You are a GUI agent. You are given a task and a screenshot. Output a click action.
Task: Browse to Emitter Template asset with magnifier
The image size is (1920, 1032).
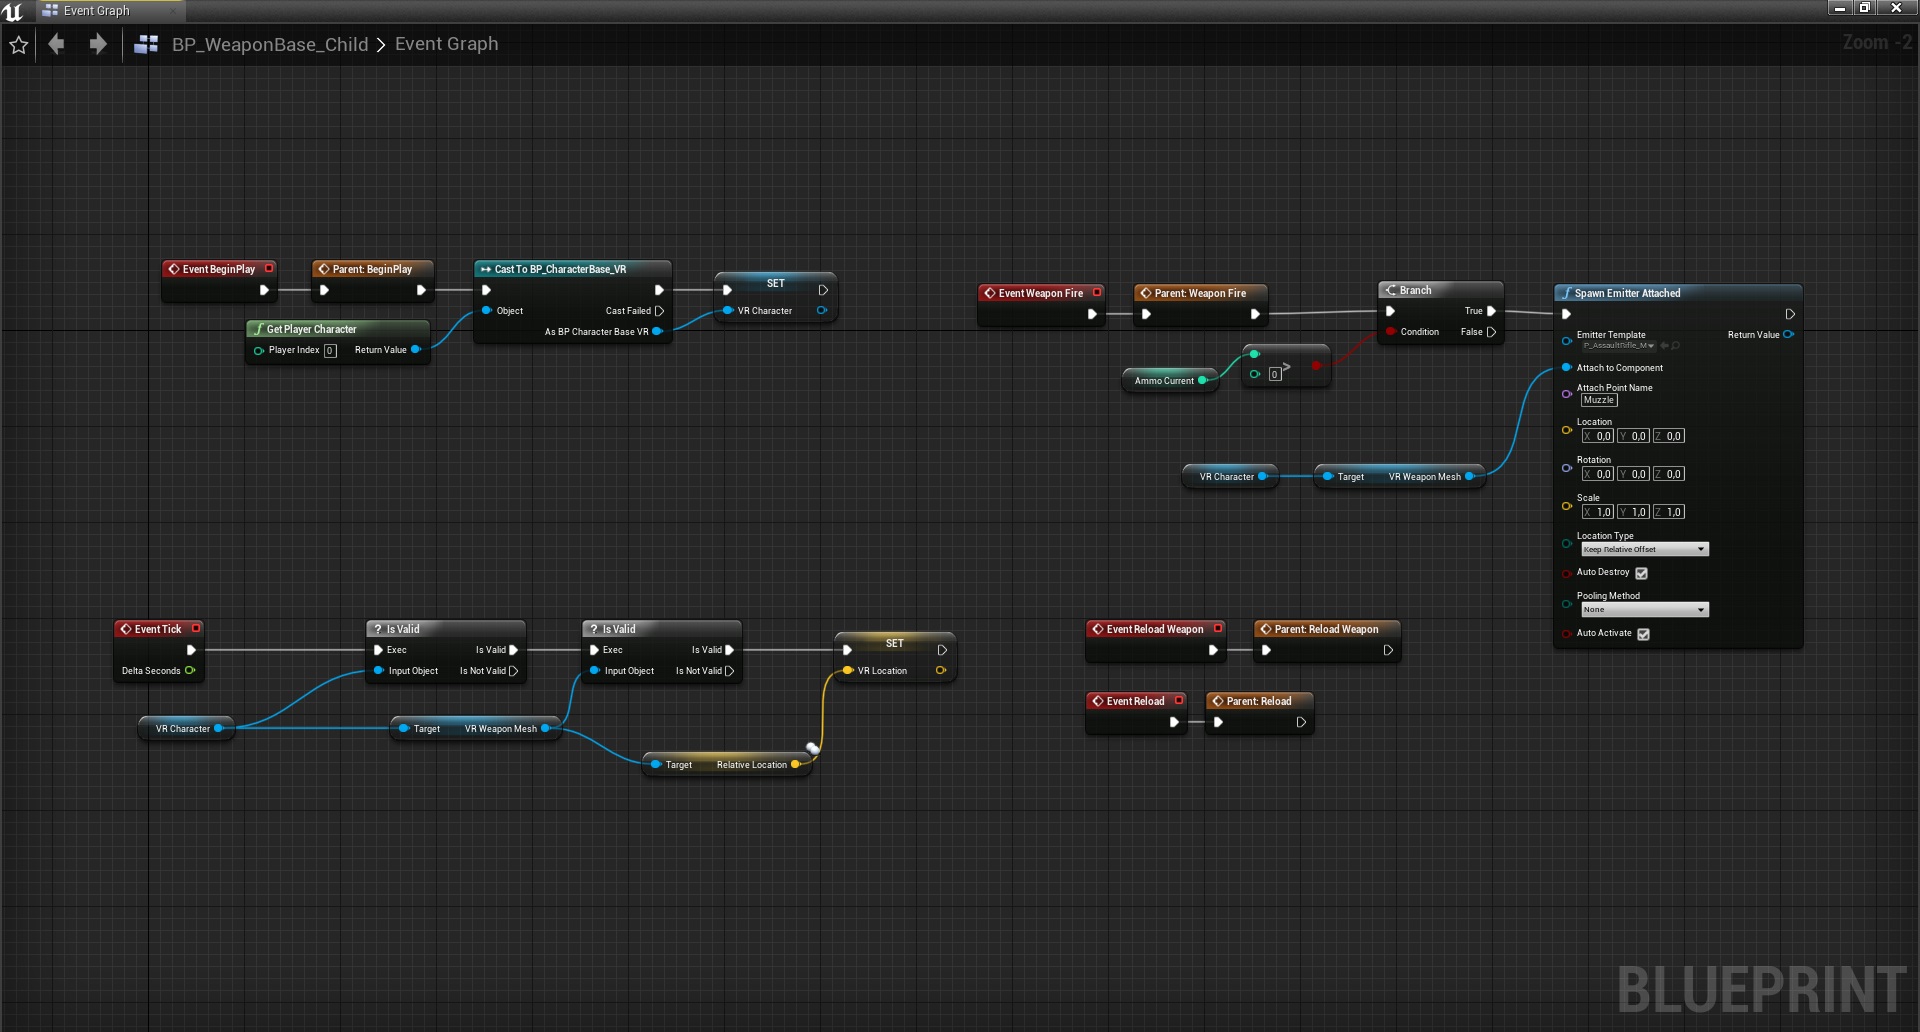(1676, 346)
